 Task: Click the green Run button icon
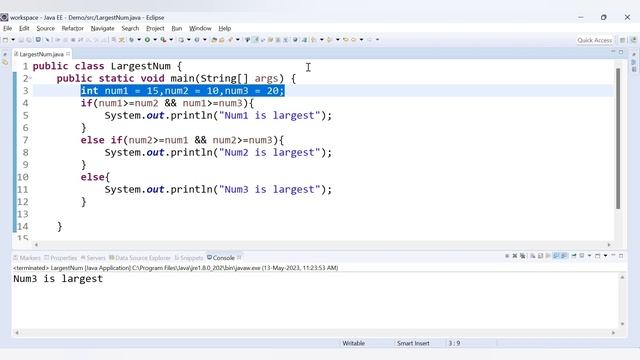pos(147,40)
